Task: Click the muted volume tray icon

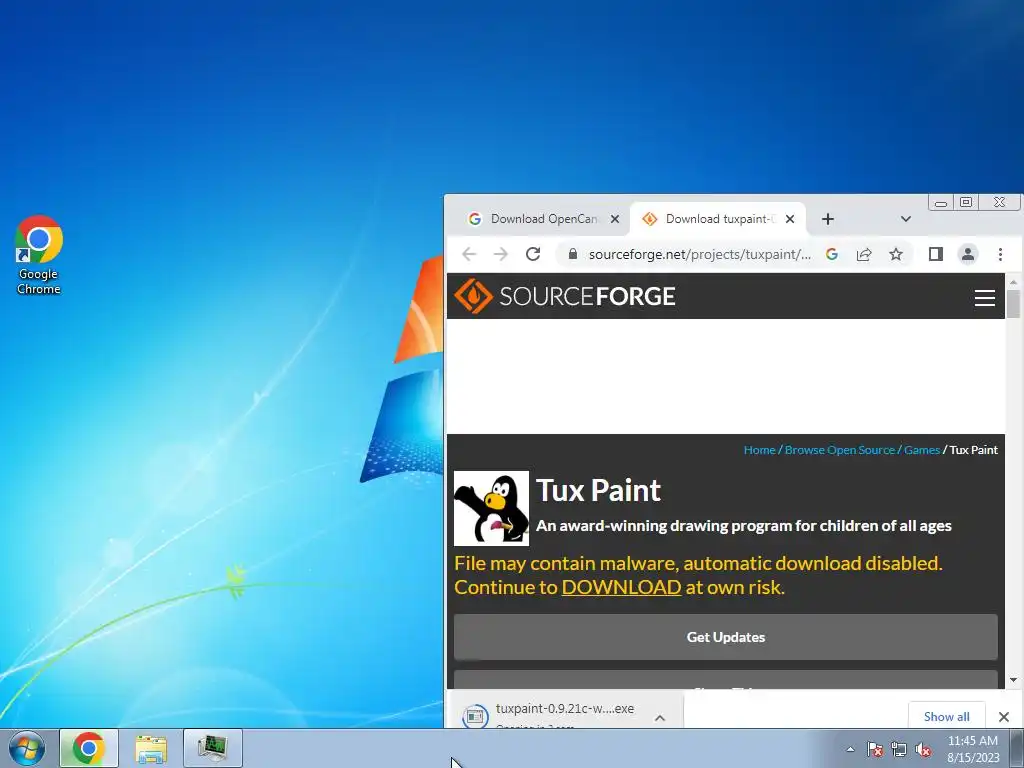Action: 923,749
